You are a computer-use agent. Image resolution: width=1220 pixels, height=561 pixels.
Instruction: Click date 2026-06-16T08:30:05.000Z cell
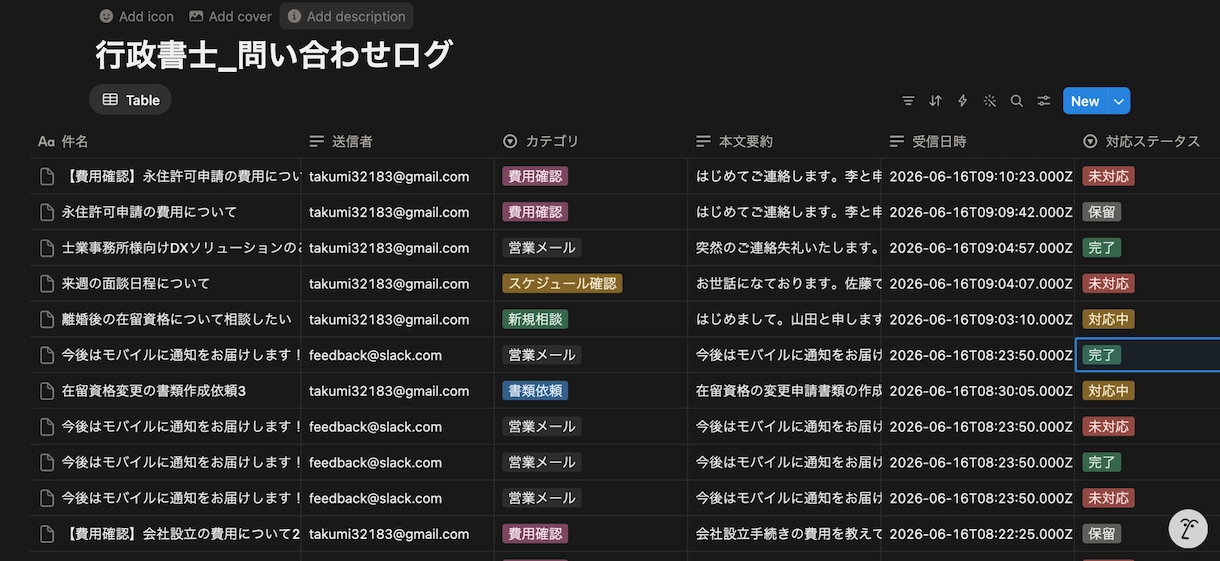pos(978,391)
